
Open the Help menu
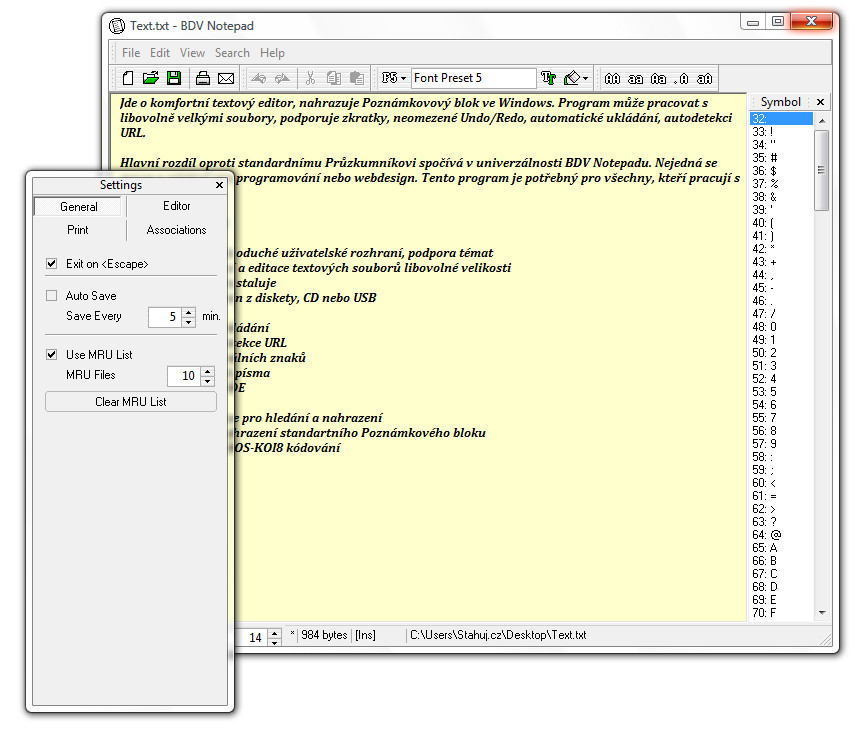(x=273, y=53)
